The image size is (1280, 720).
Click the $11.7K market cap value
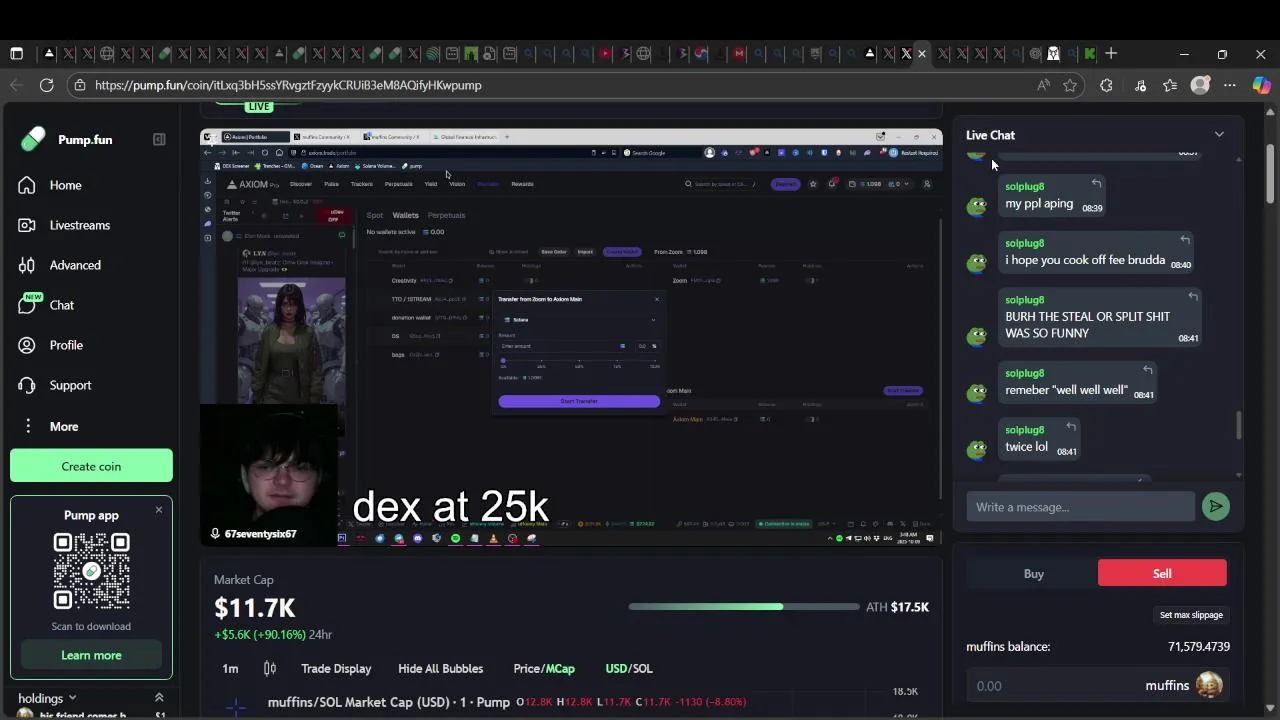pos(254,607)
